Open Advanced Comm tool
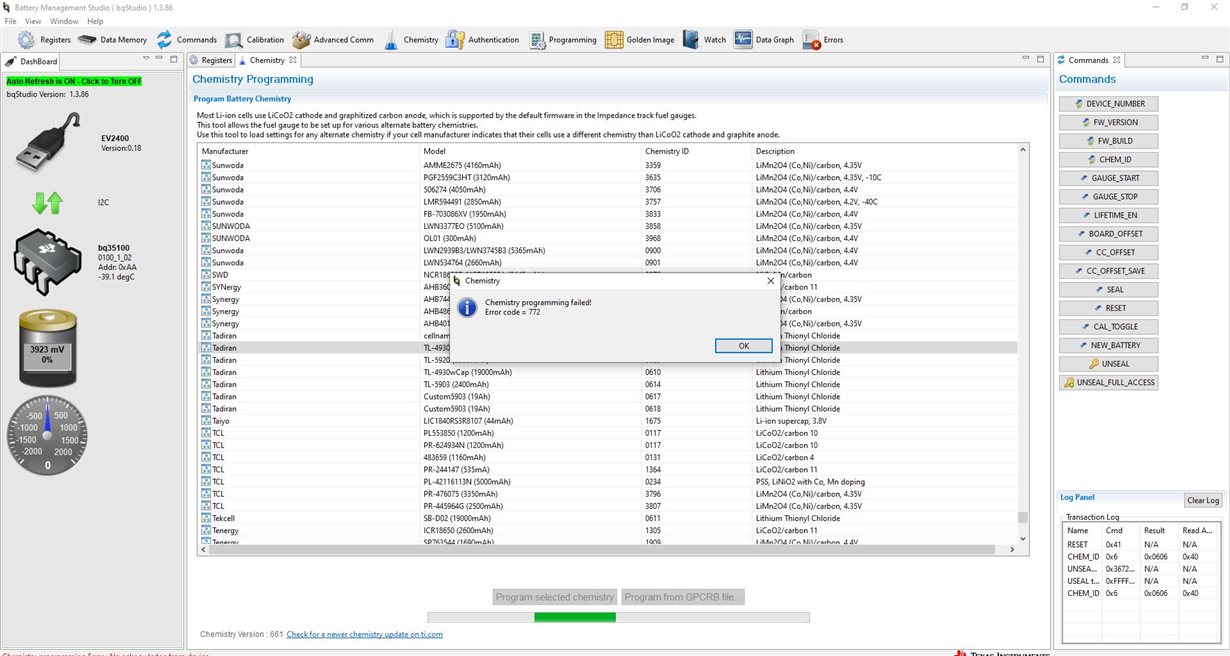1230x656 pixels. coord(333,40)
